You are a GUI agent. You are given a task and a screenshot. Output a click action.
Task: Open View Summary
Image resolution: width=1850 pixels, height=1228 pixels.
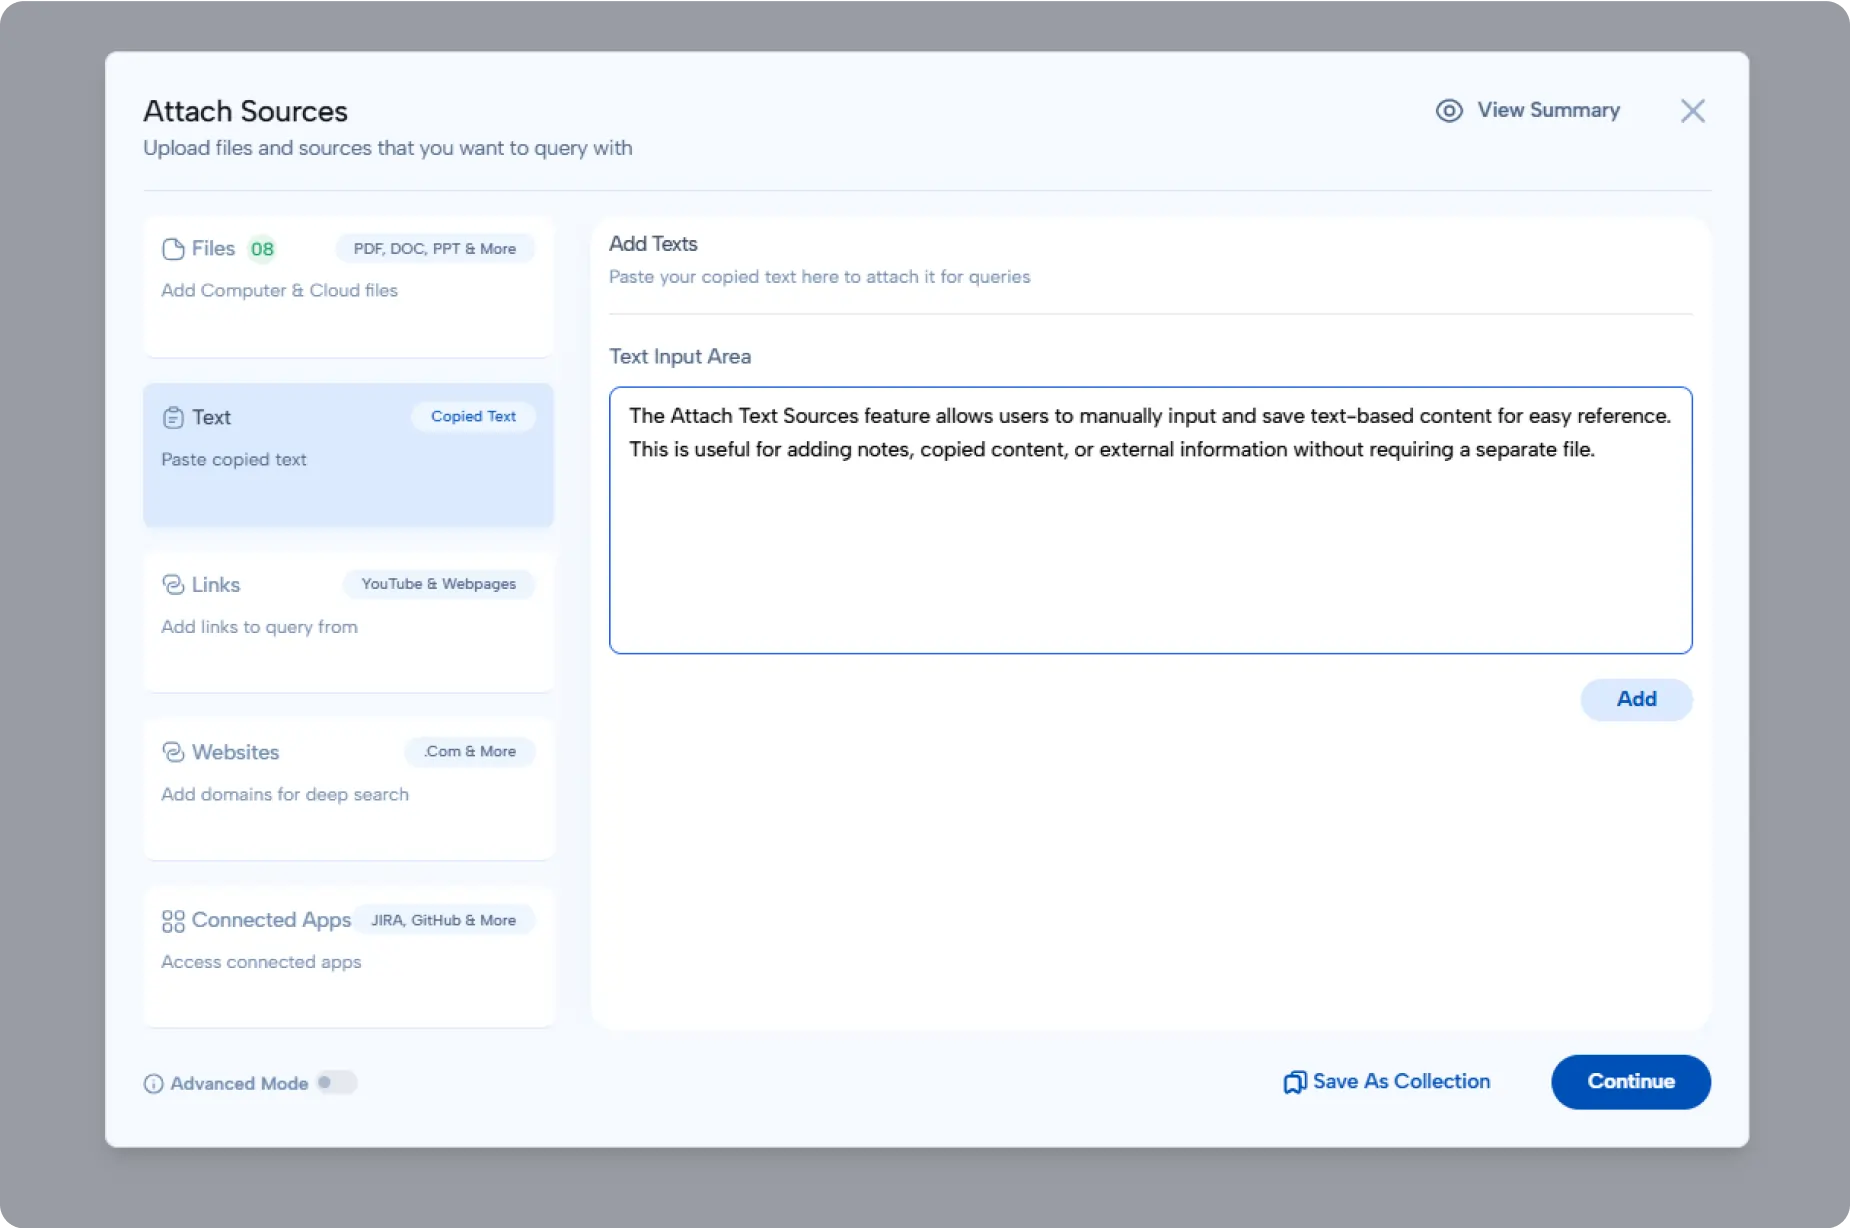pyautogui.click(x=1547, y=110)
